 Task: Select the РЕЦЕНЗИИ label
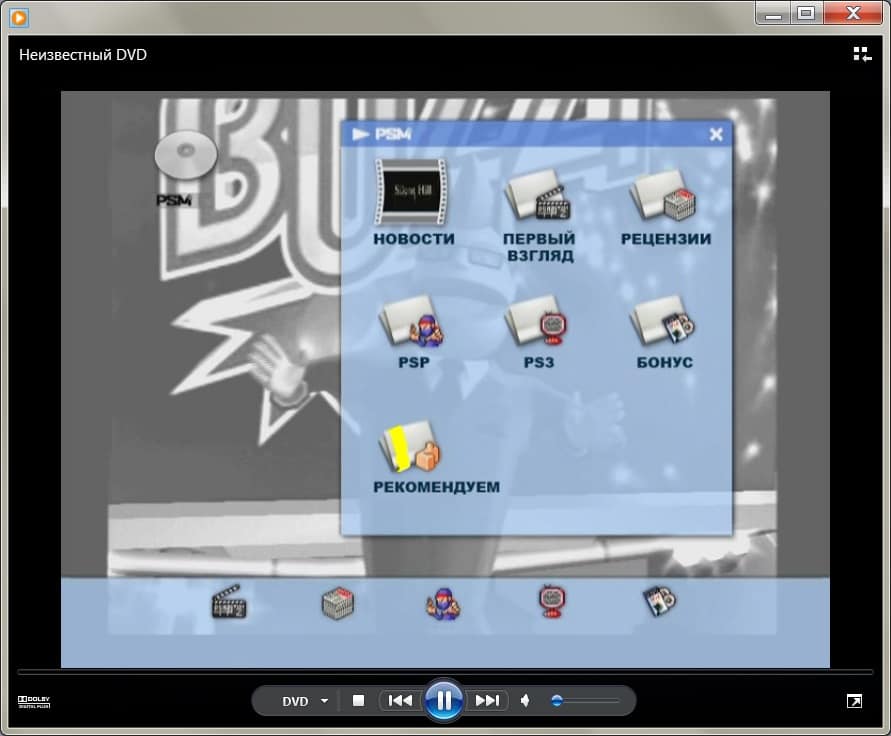point(665,239)
